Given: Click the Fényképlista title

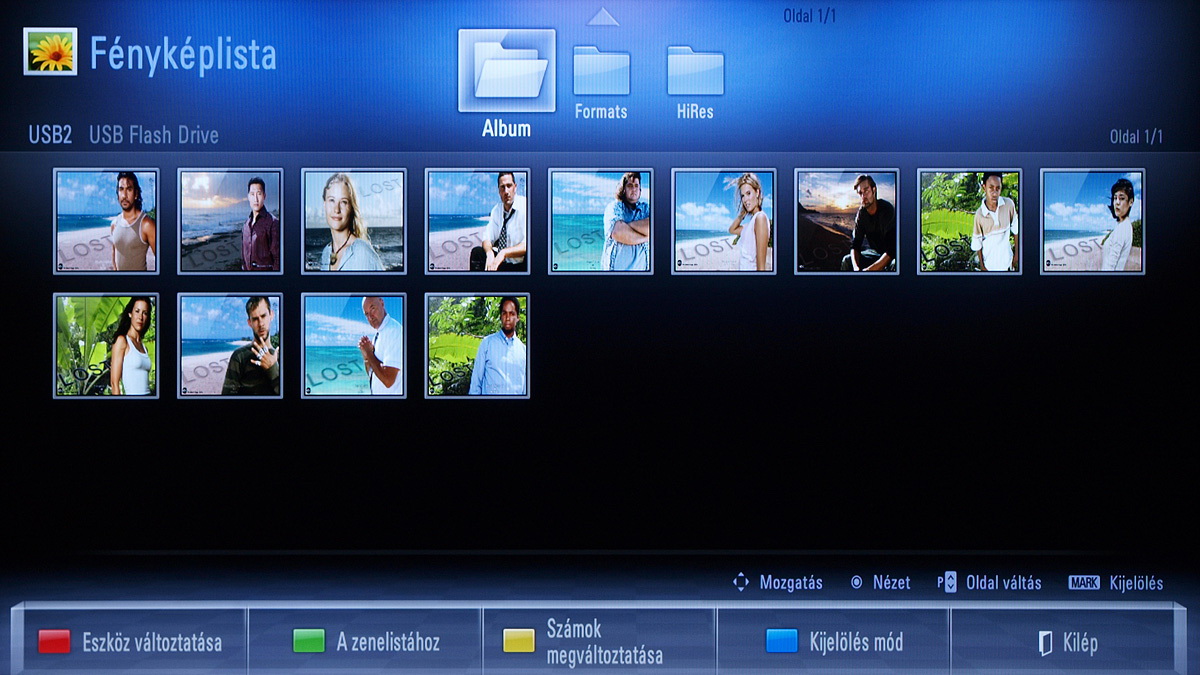Looking at the screenshot, I should (183, 55).
